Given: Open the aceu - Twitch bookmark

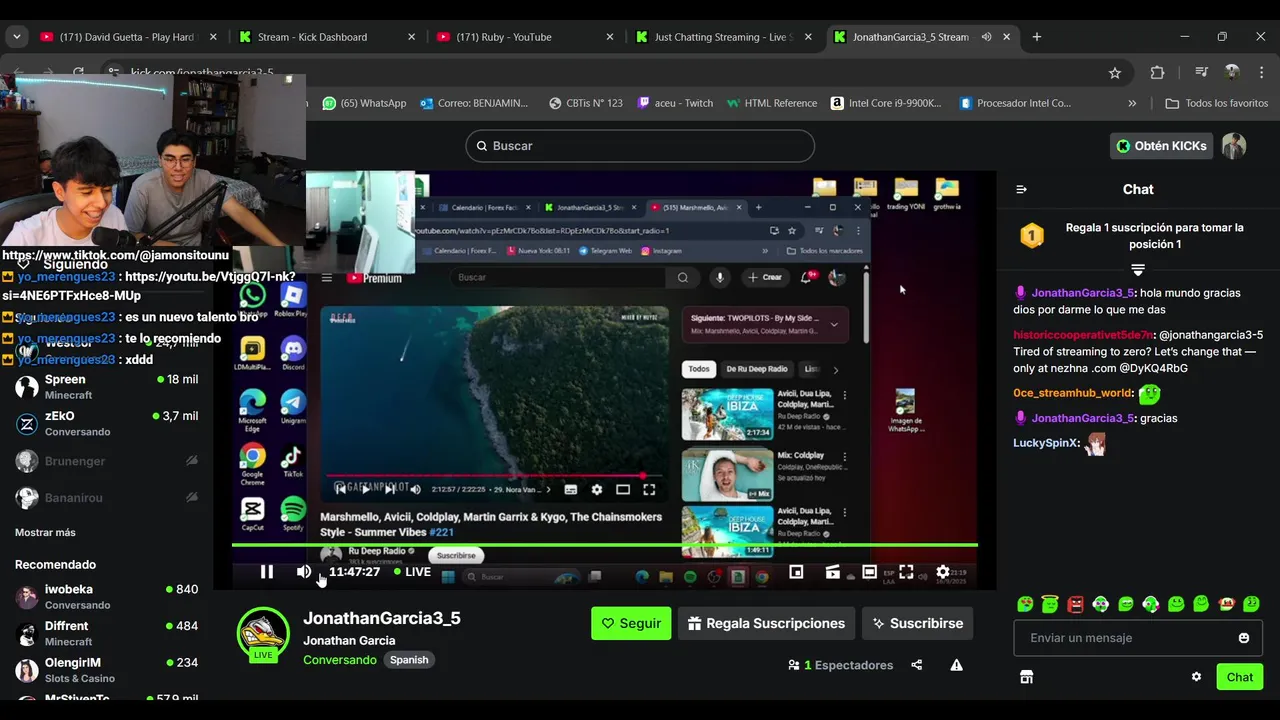Looking at the screenshot, I should pos(675,103).
